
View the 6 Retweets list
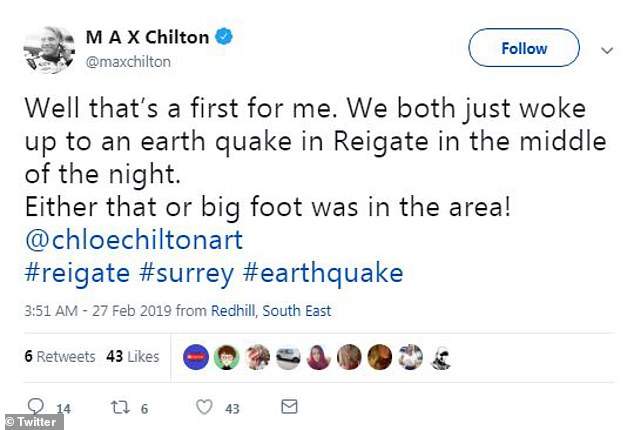[59, 356]
